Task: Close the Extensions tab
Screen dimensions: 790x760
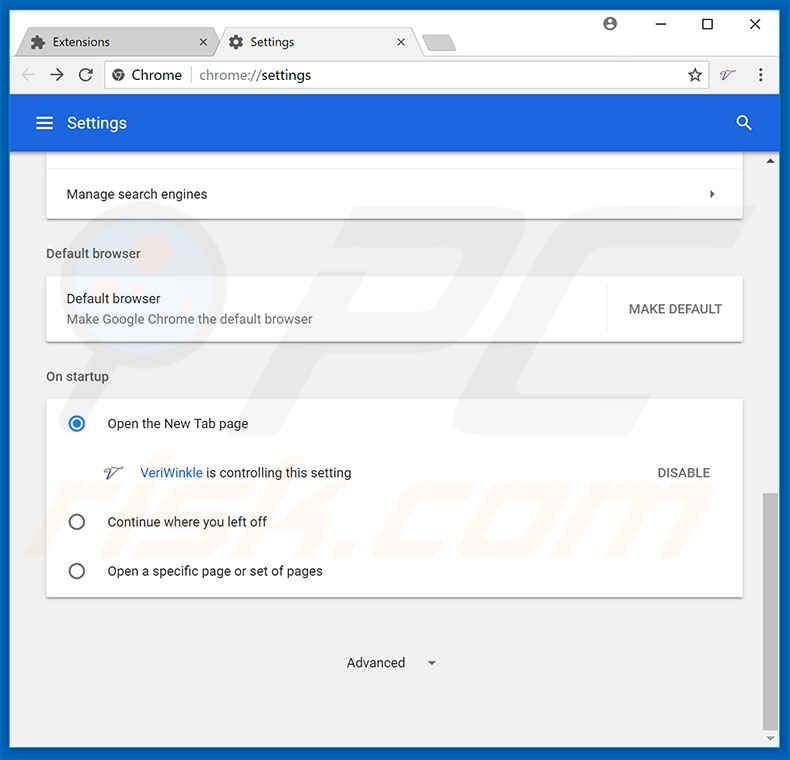Action: tap(203, 42)
